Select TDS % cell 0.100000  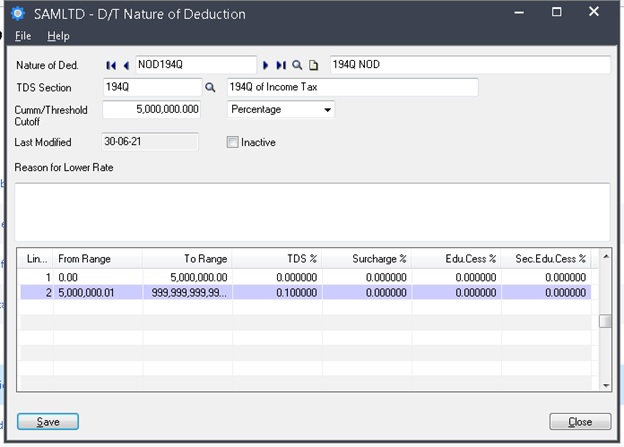pyautogui.click(x=277, y=293)
